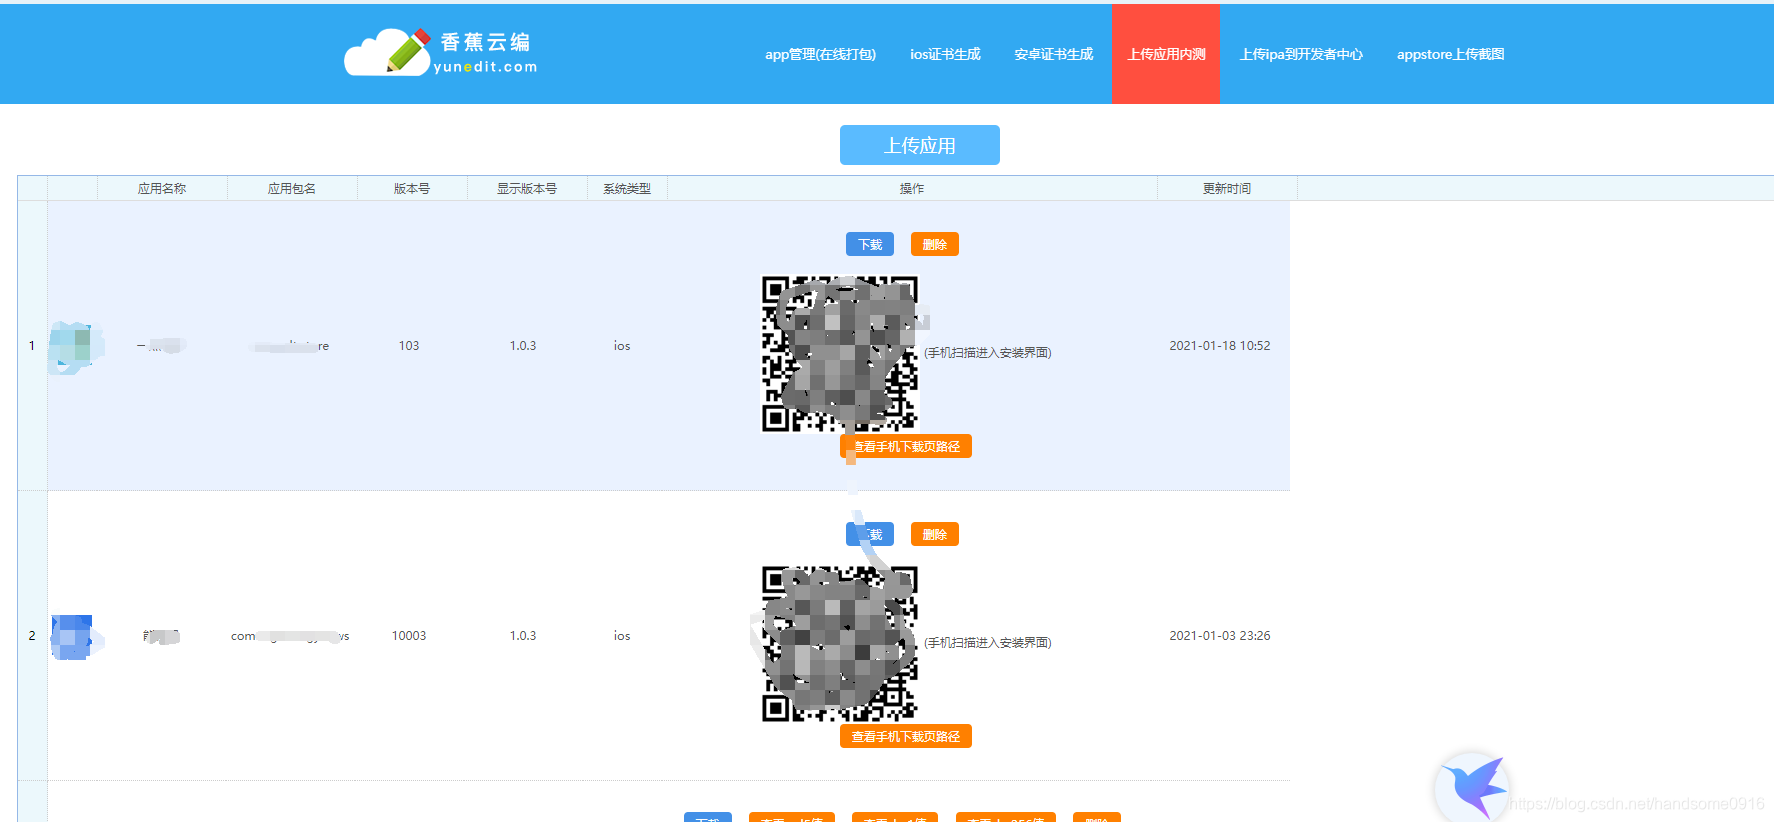Click the 更新时间 column header
The height and width of the screenshot is (822, 1774).
[x=1227, y=188]
